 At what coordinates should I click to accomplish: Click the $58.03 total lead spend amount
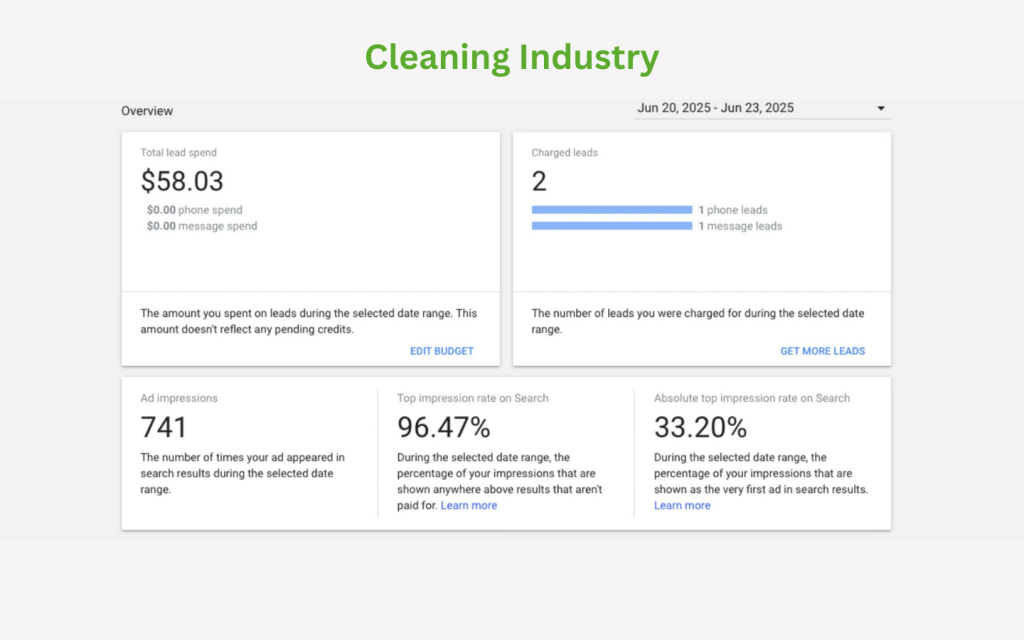click(182, 181)
